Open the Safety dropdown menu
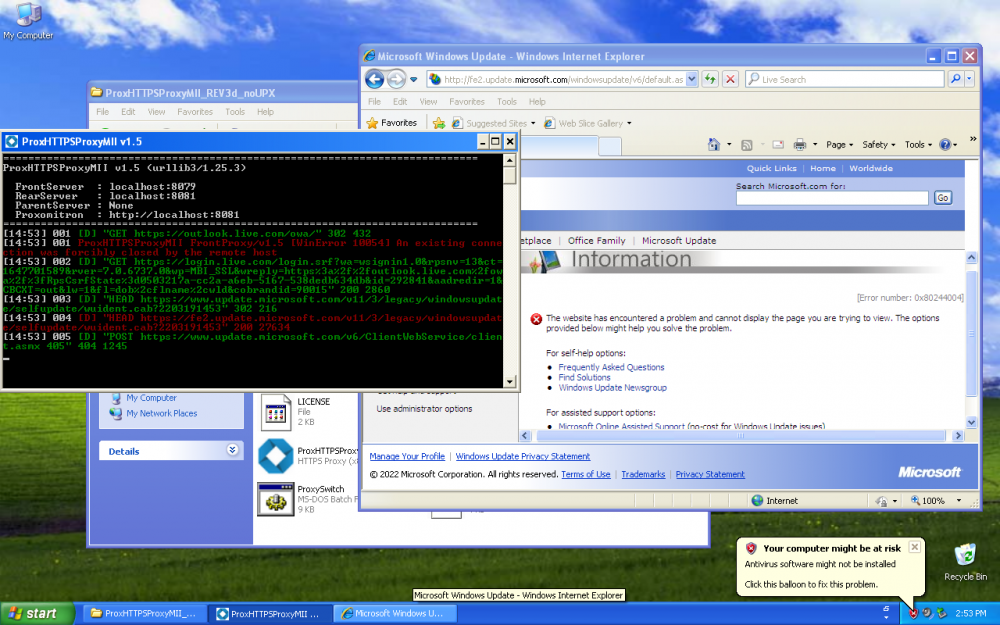The height and width of the screenshot is (625, 1000). (879, 145)
